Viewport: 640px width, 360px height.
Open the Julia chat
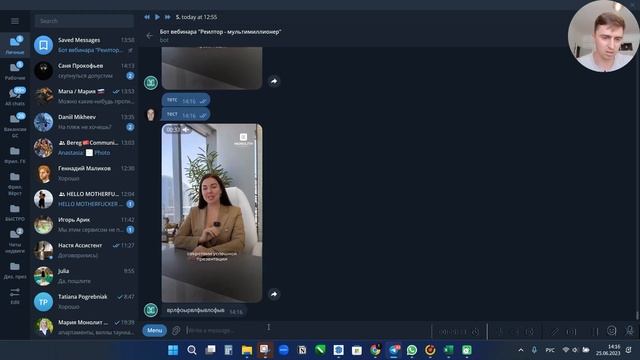(84, 276)
